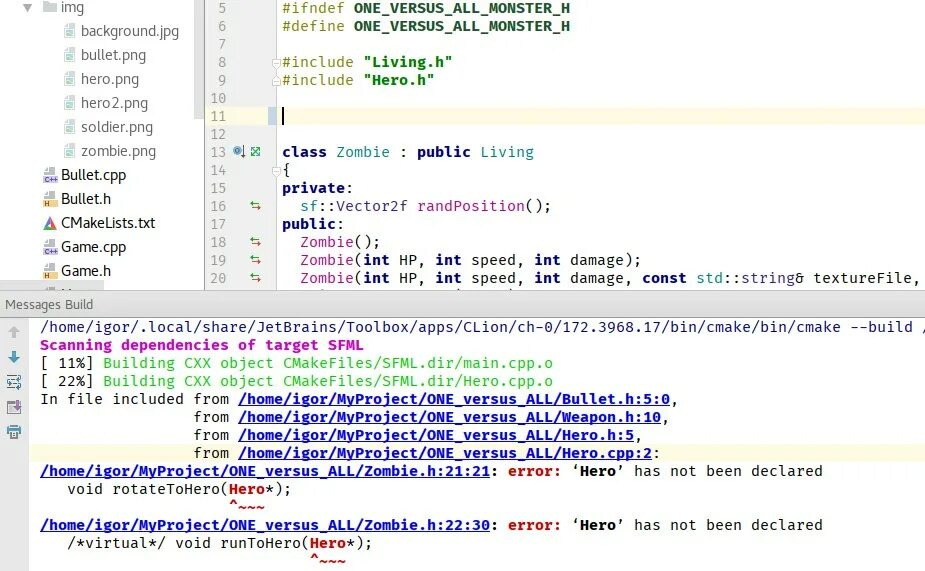Open CMakeLists.txt file
The height and width of the screenshot is (571, 925).
[108, 223]
